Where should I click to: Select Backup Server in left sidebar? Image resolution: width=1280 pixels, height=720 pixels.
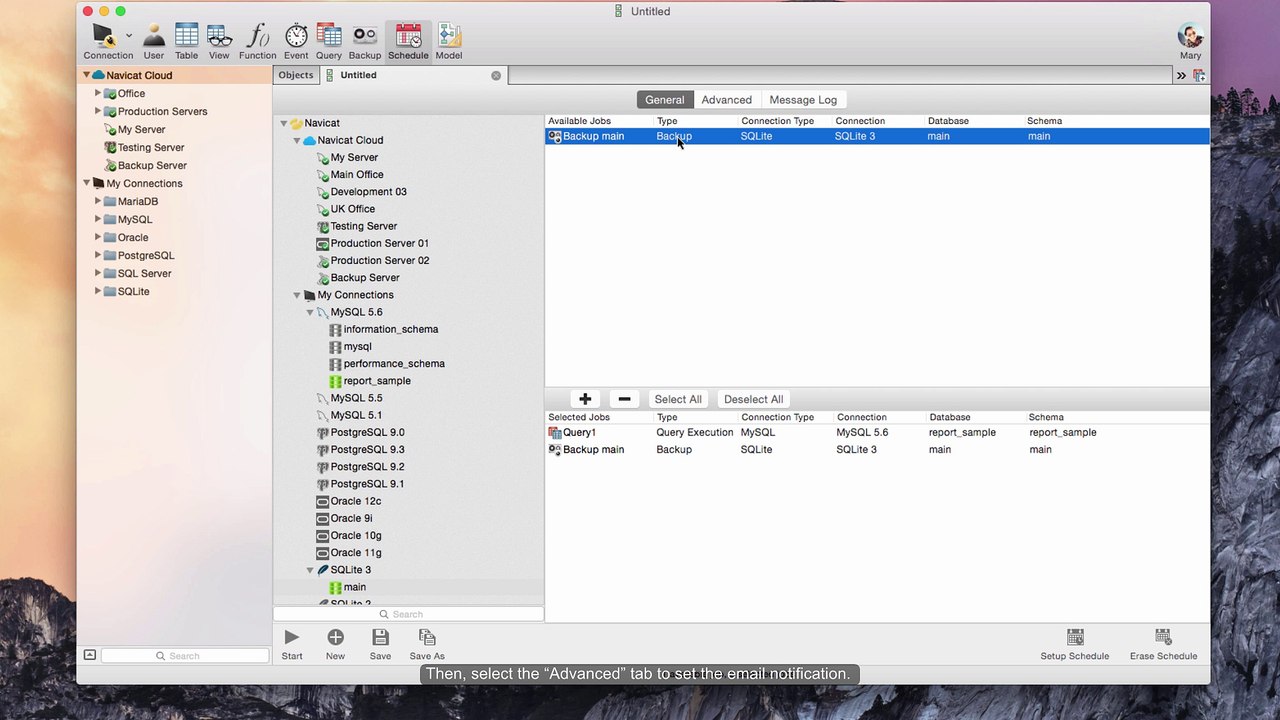tap(152, 165)
